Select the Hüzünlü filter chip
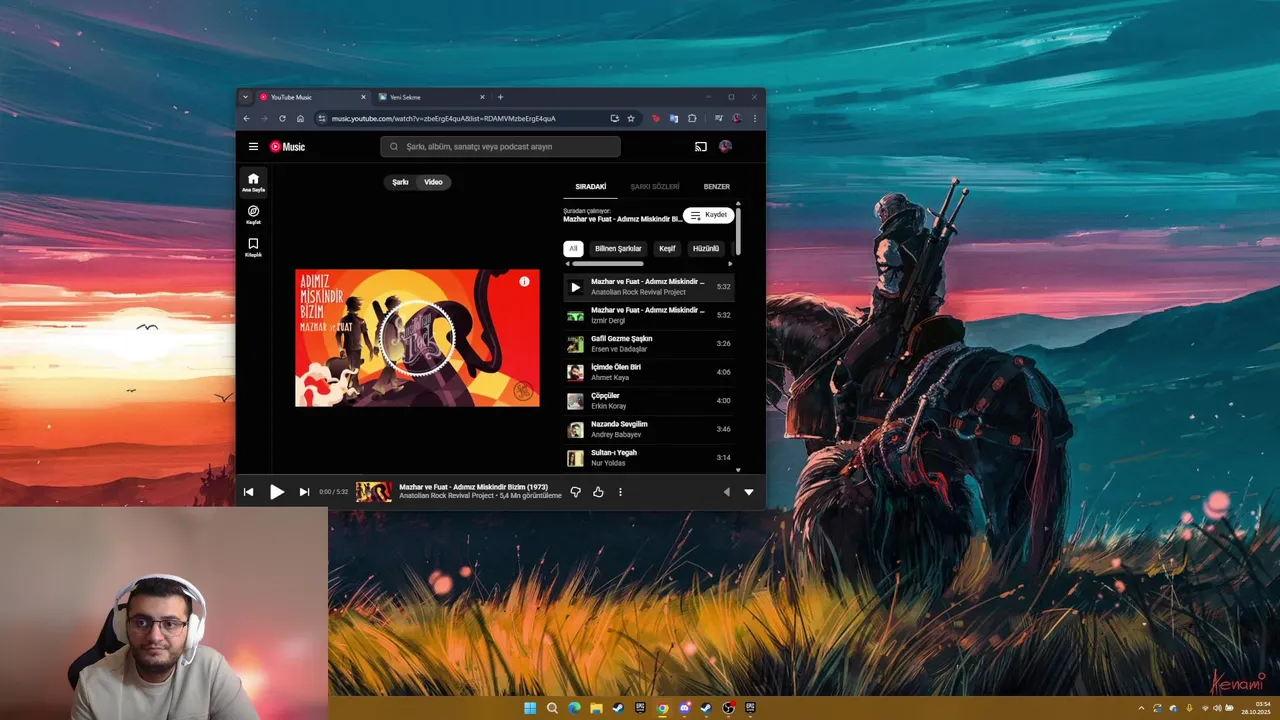 click(x=706, y=249)
